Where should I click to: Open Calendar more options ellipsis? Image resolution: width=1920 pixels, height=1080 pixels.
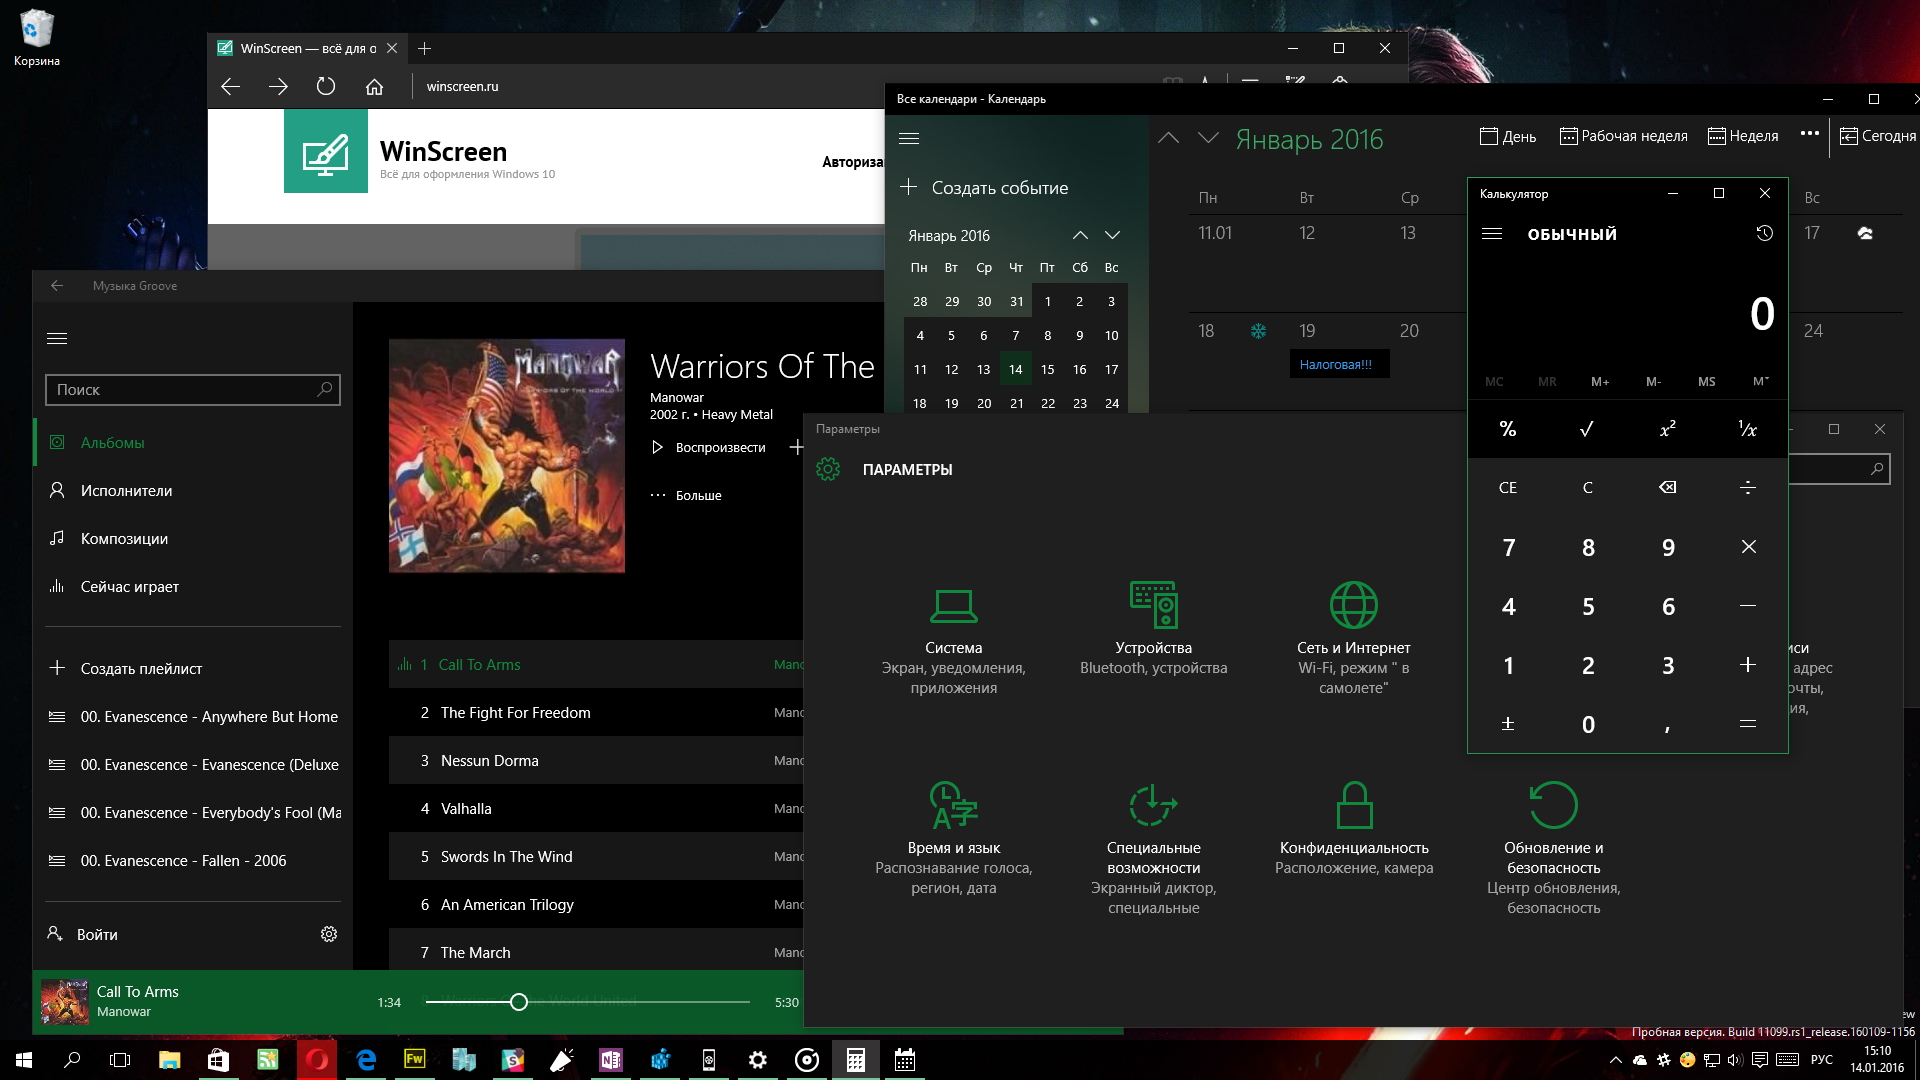click(x=1810, y=134)
